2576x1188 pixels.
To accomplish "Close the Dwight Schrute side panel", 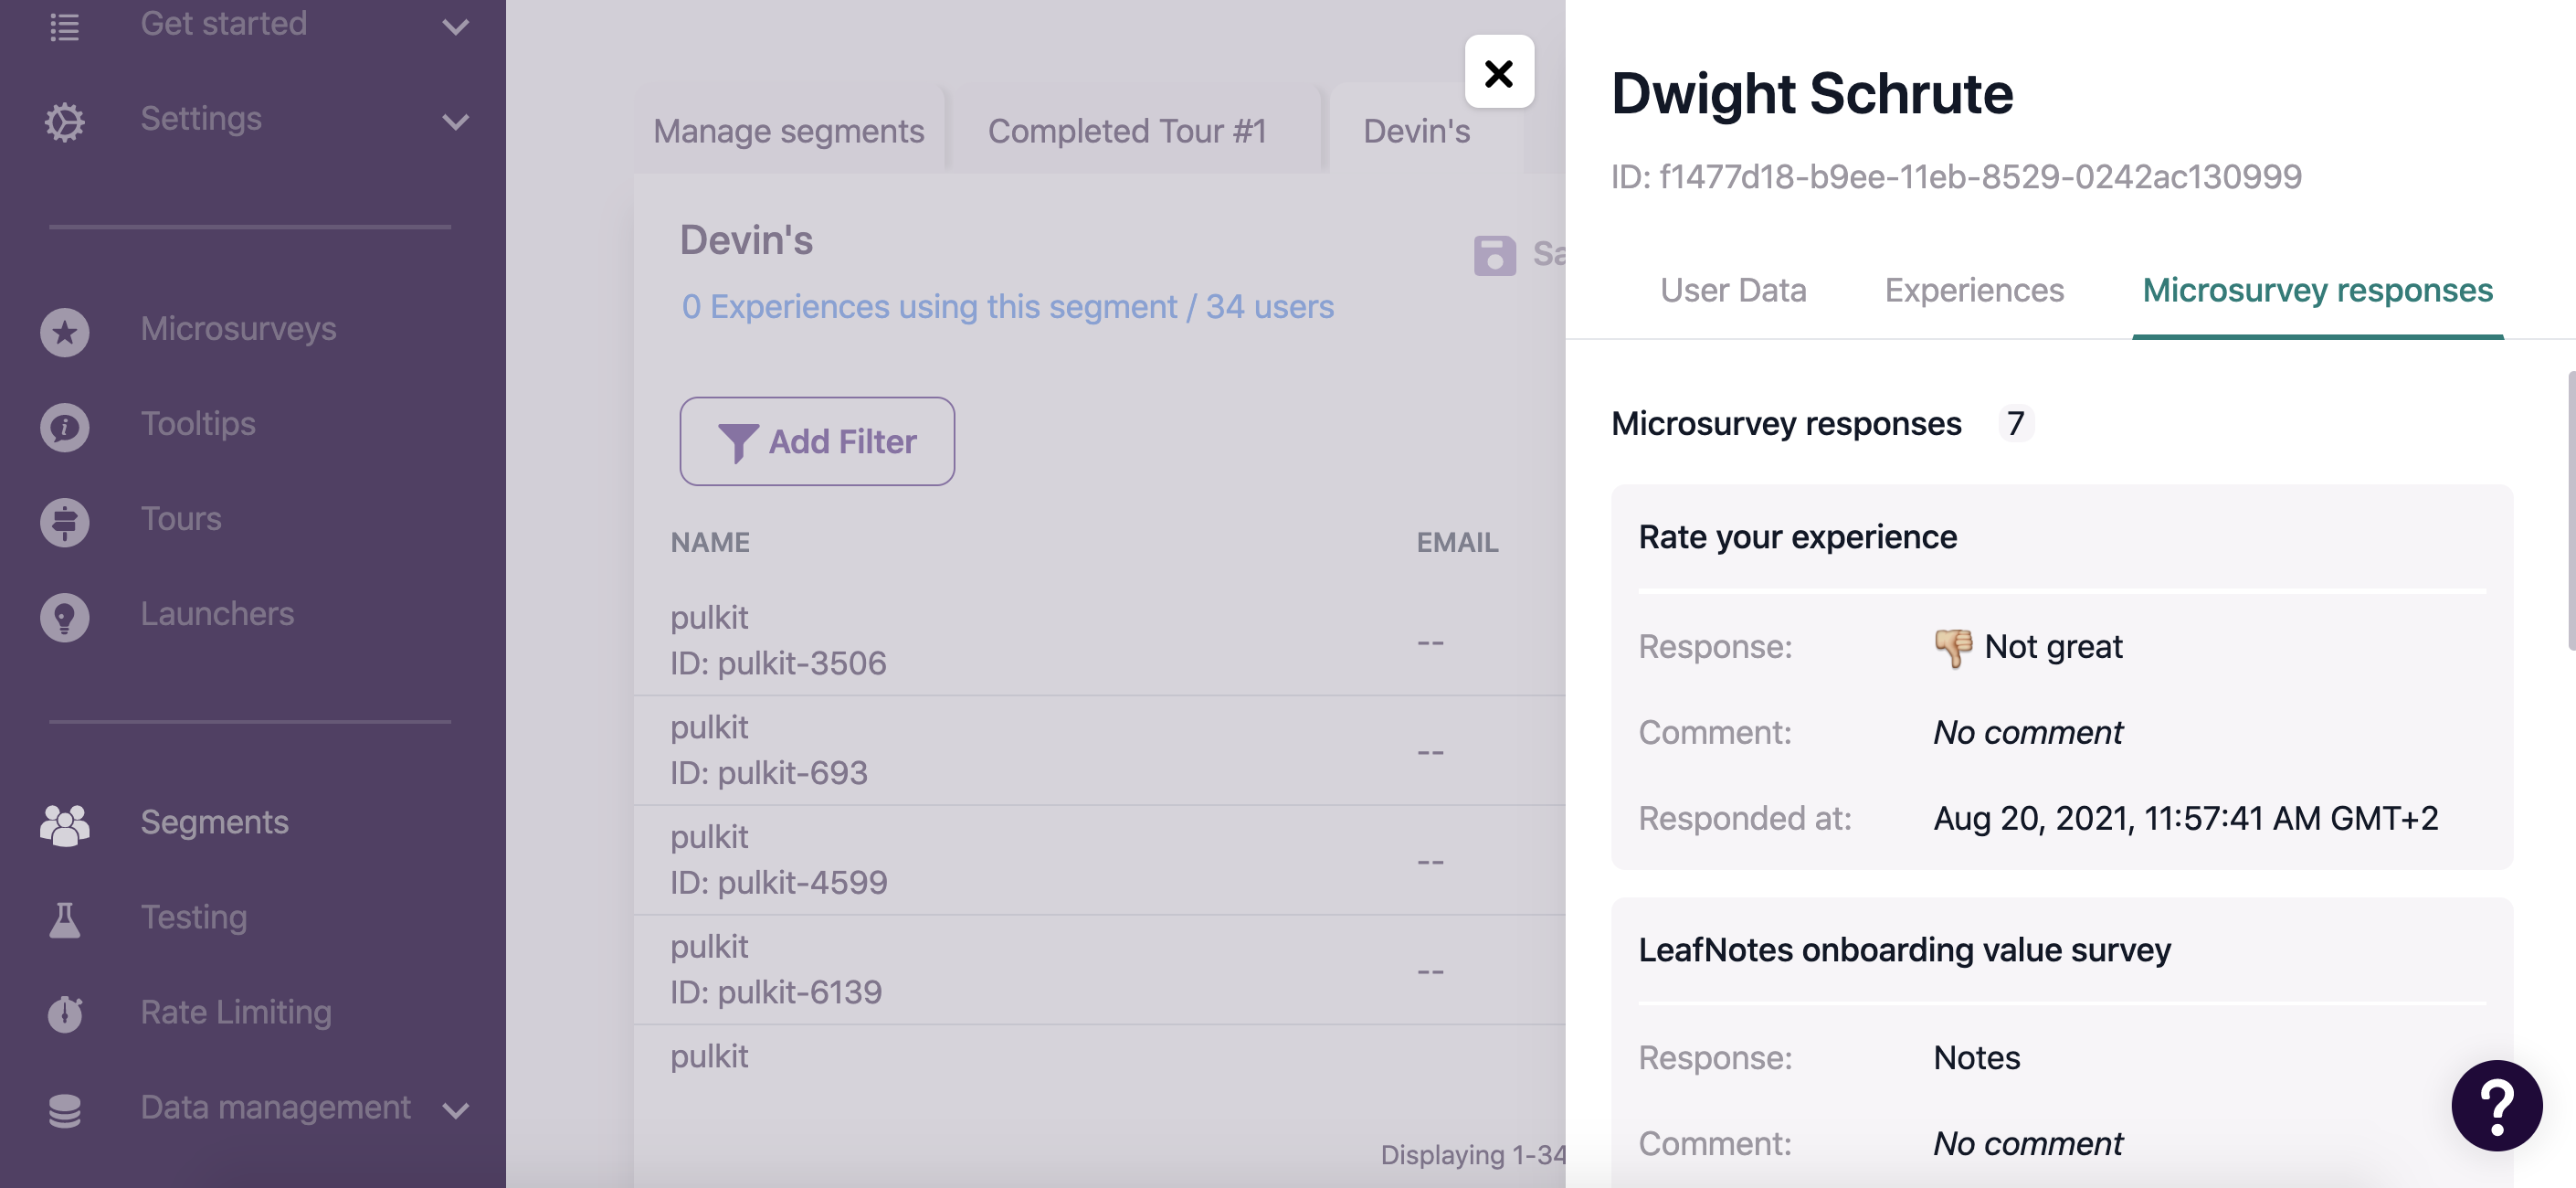I will pos(1499,72).
